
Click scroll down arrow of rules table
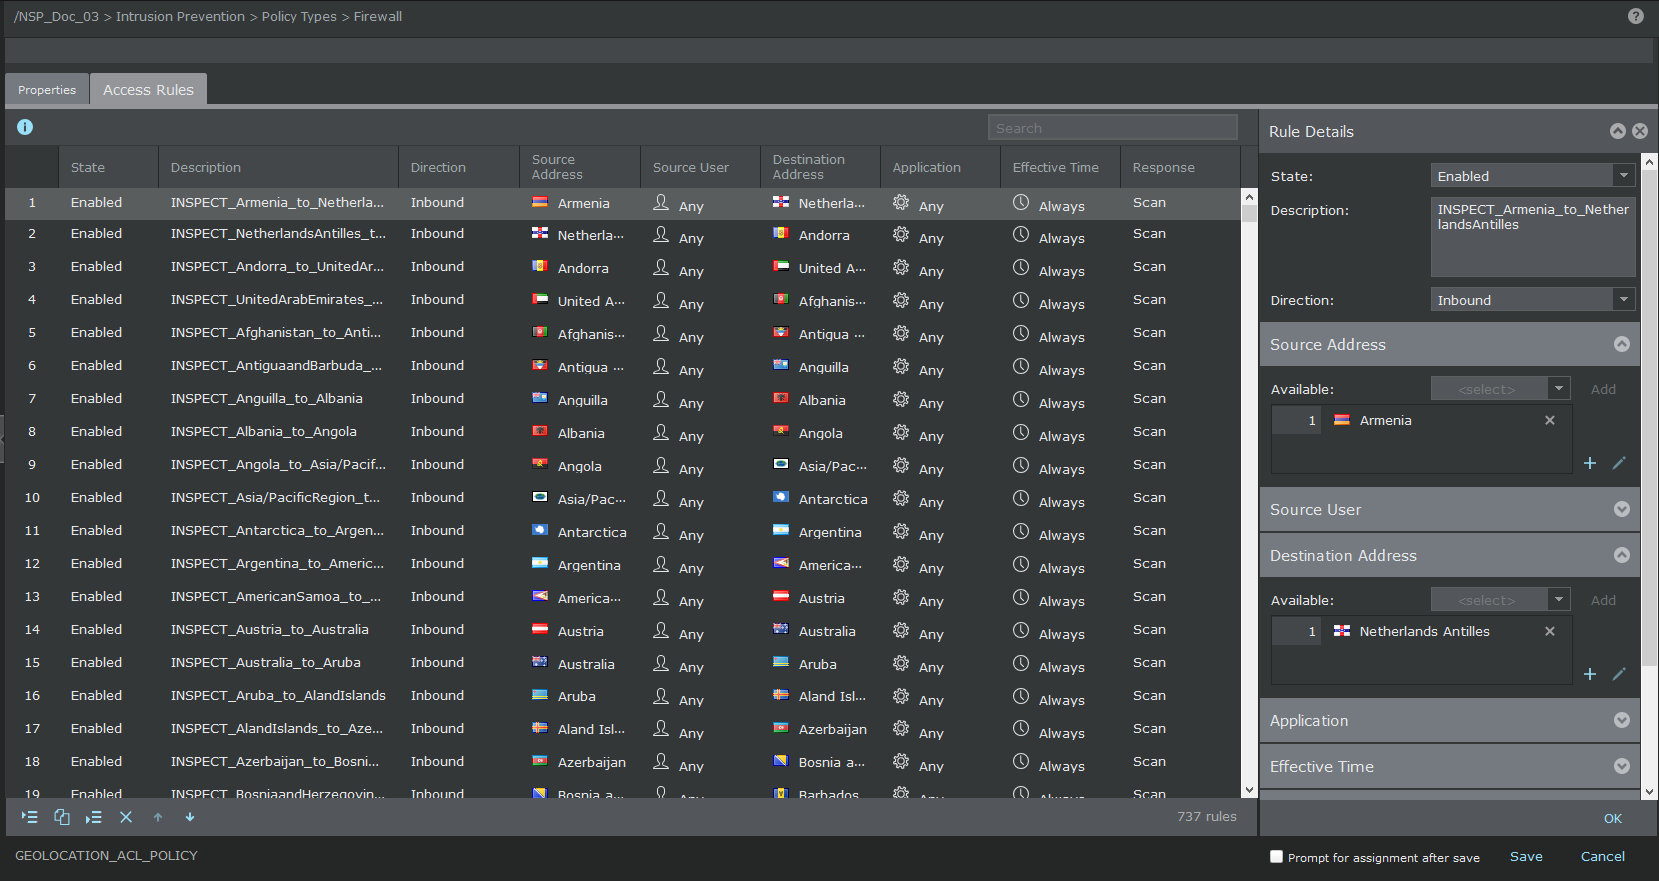pos(1248,790)
